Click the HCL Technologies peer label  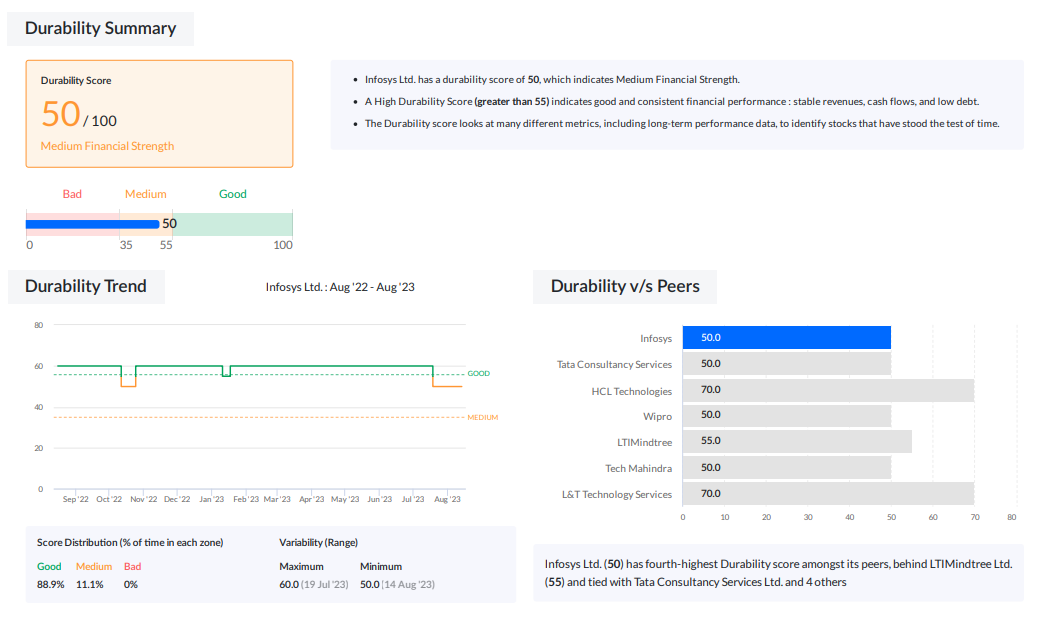pos(632,391)
